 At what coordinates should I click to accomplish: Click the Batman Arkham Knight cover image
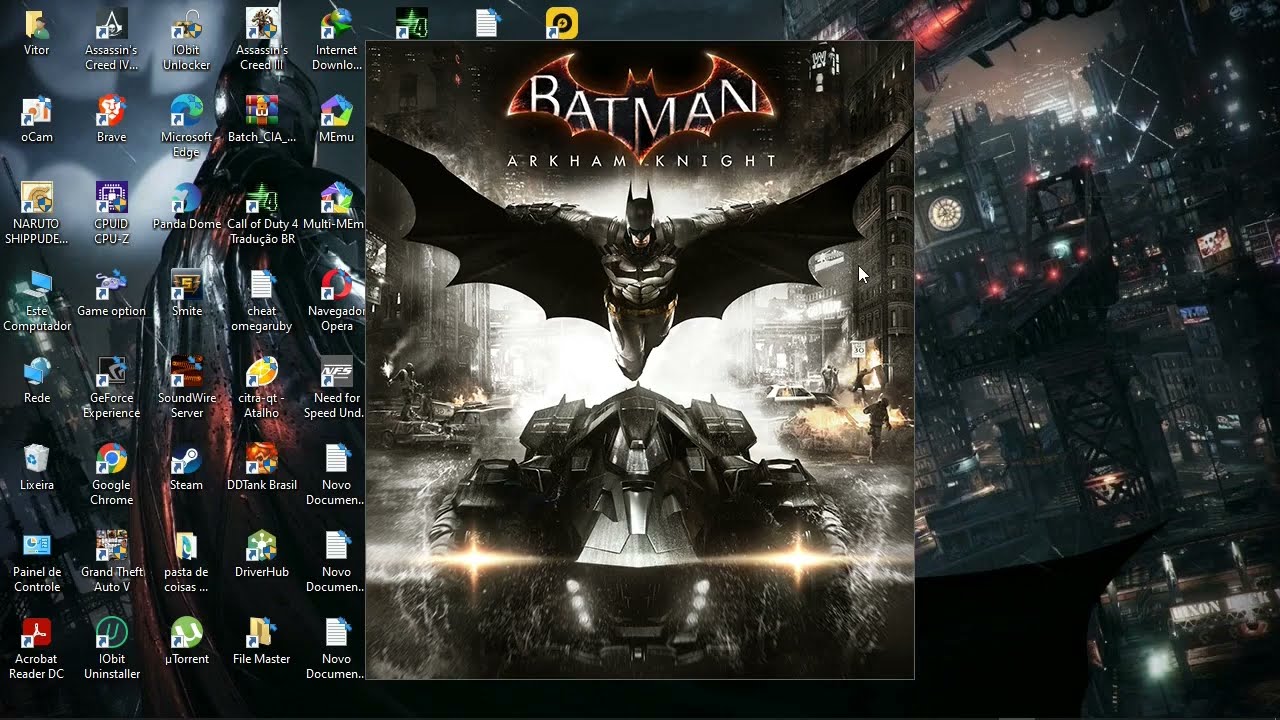(x=640, y=361)
